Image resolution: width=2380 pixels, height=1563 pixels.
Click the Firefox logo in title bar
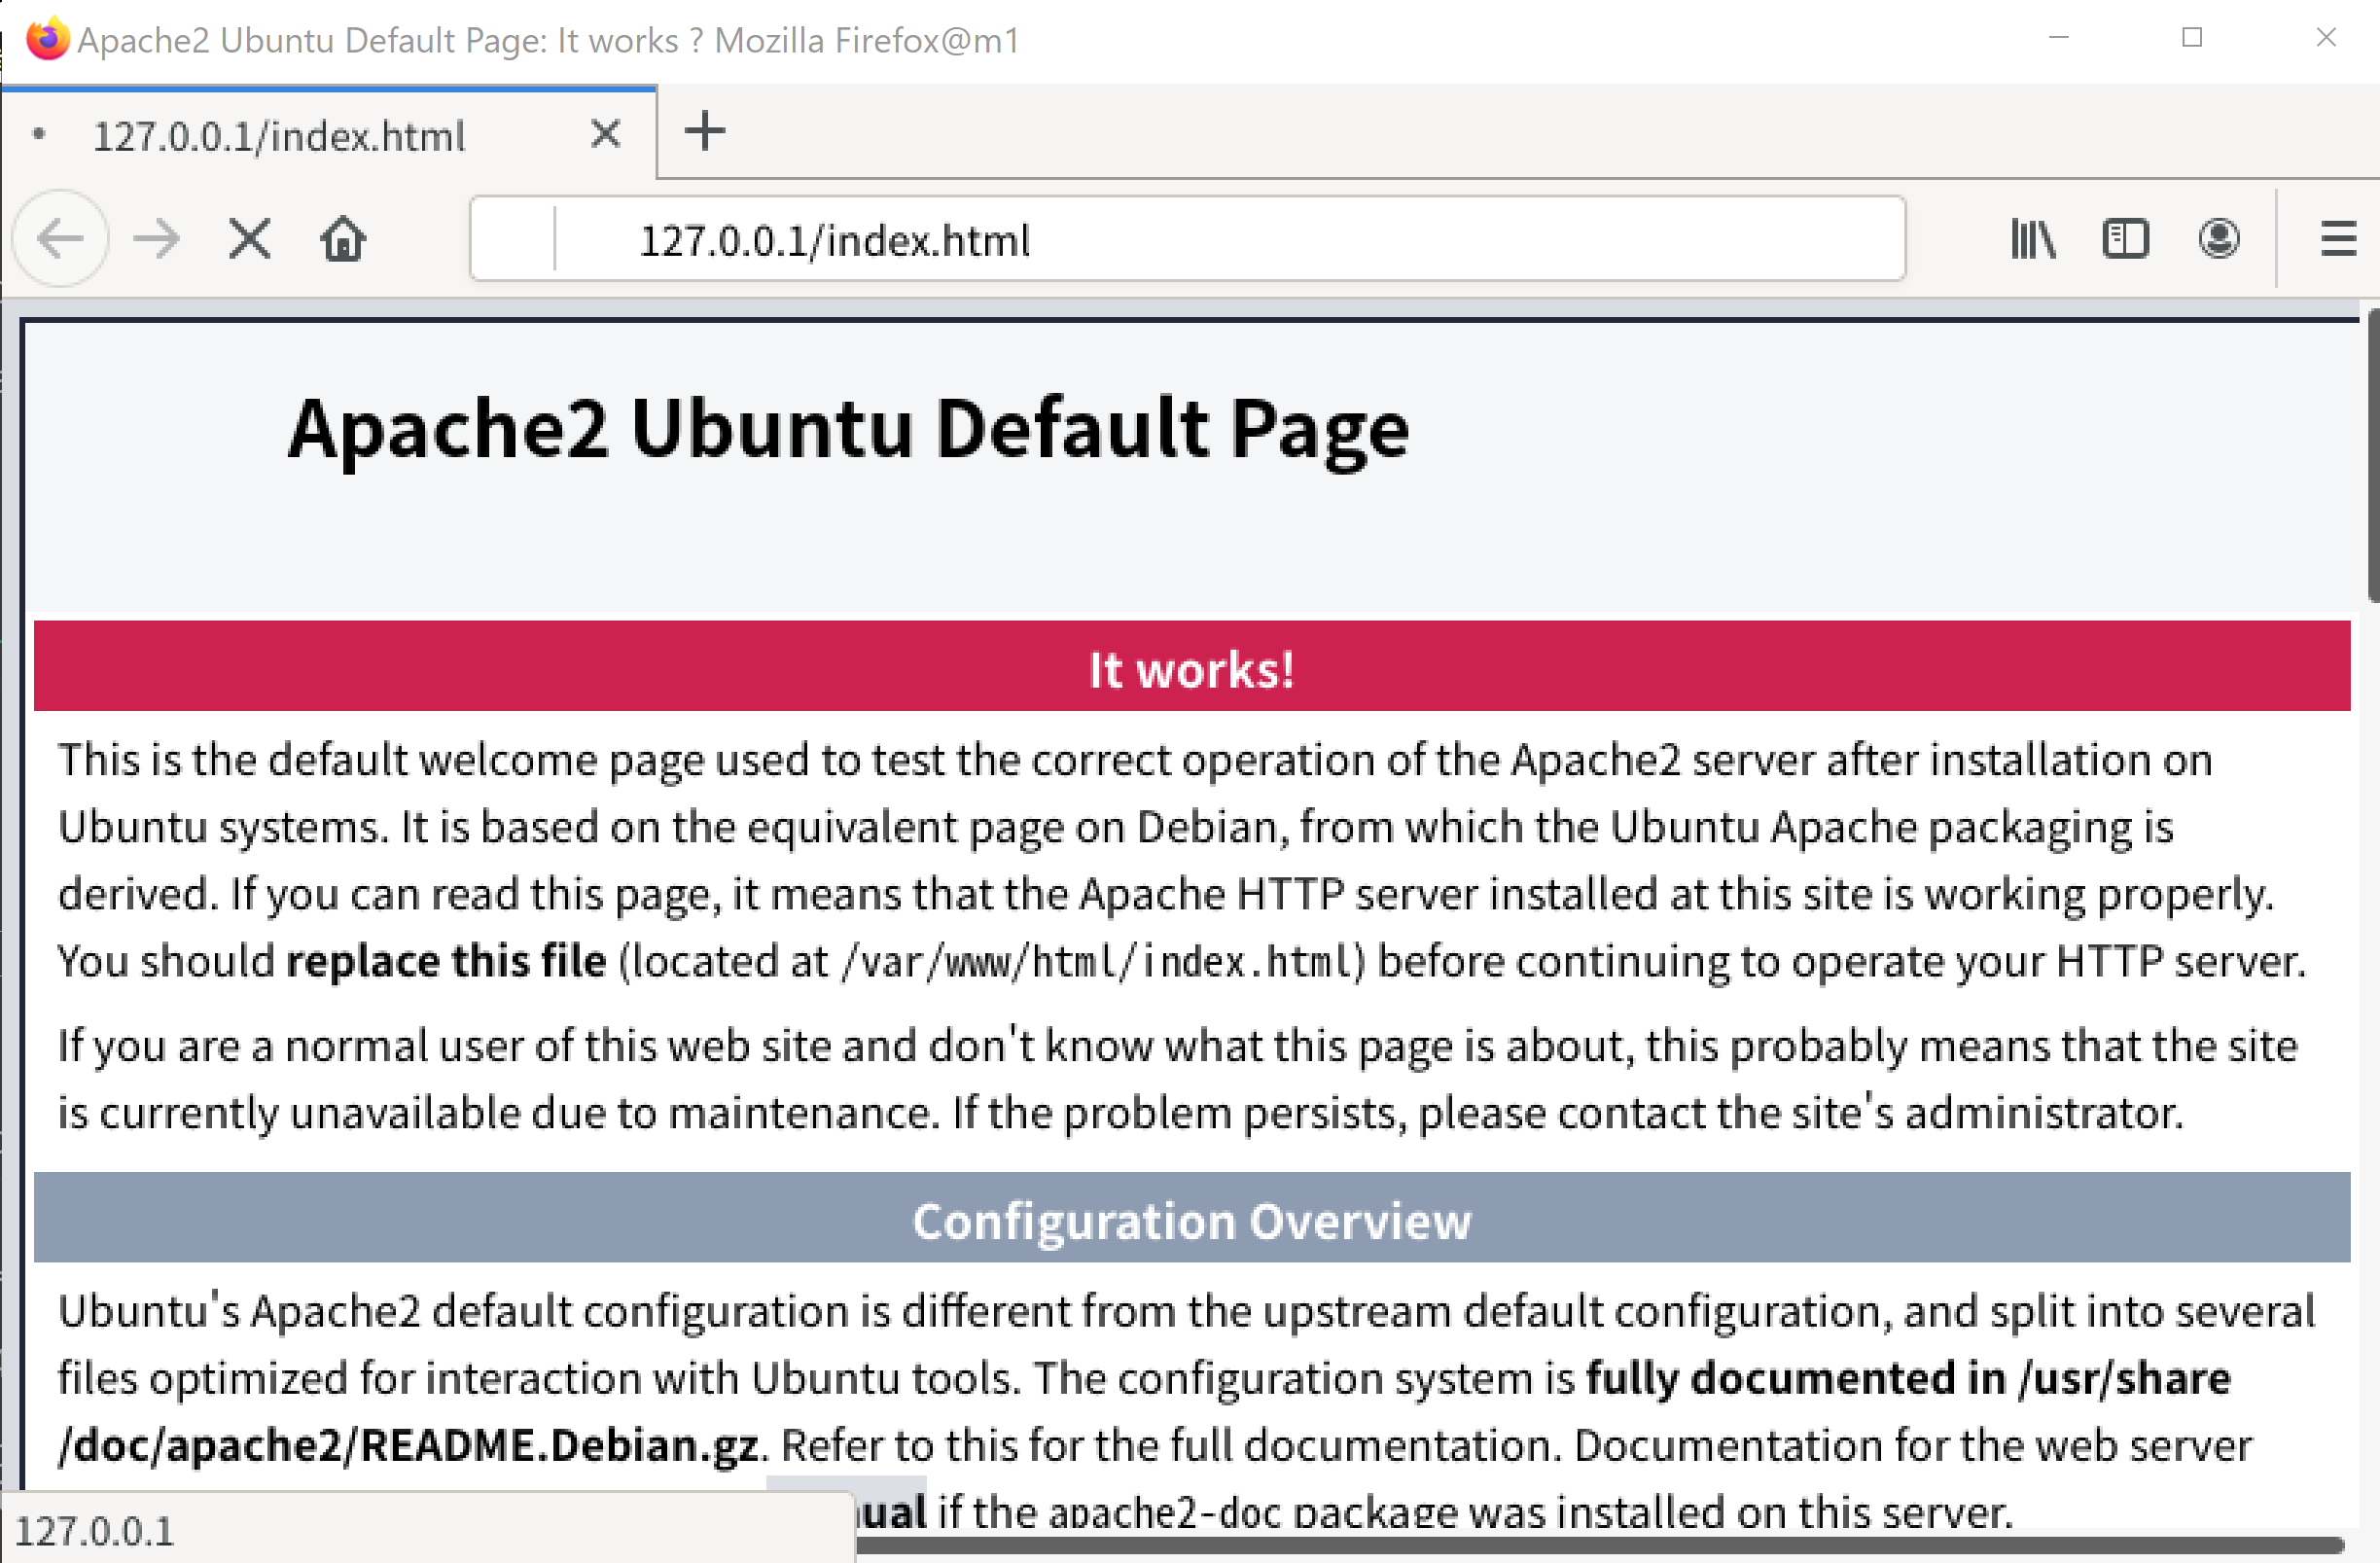pyautogui.click(x=47, y=39)
